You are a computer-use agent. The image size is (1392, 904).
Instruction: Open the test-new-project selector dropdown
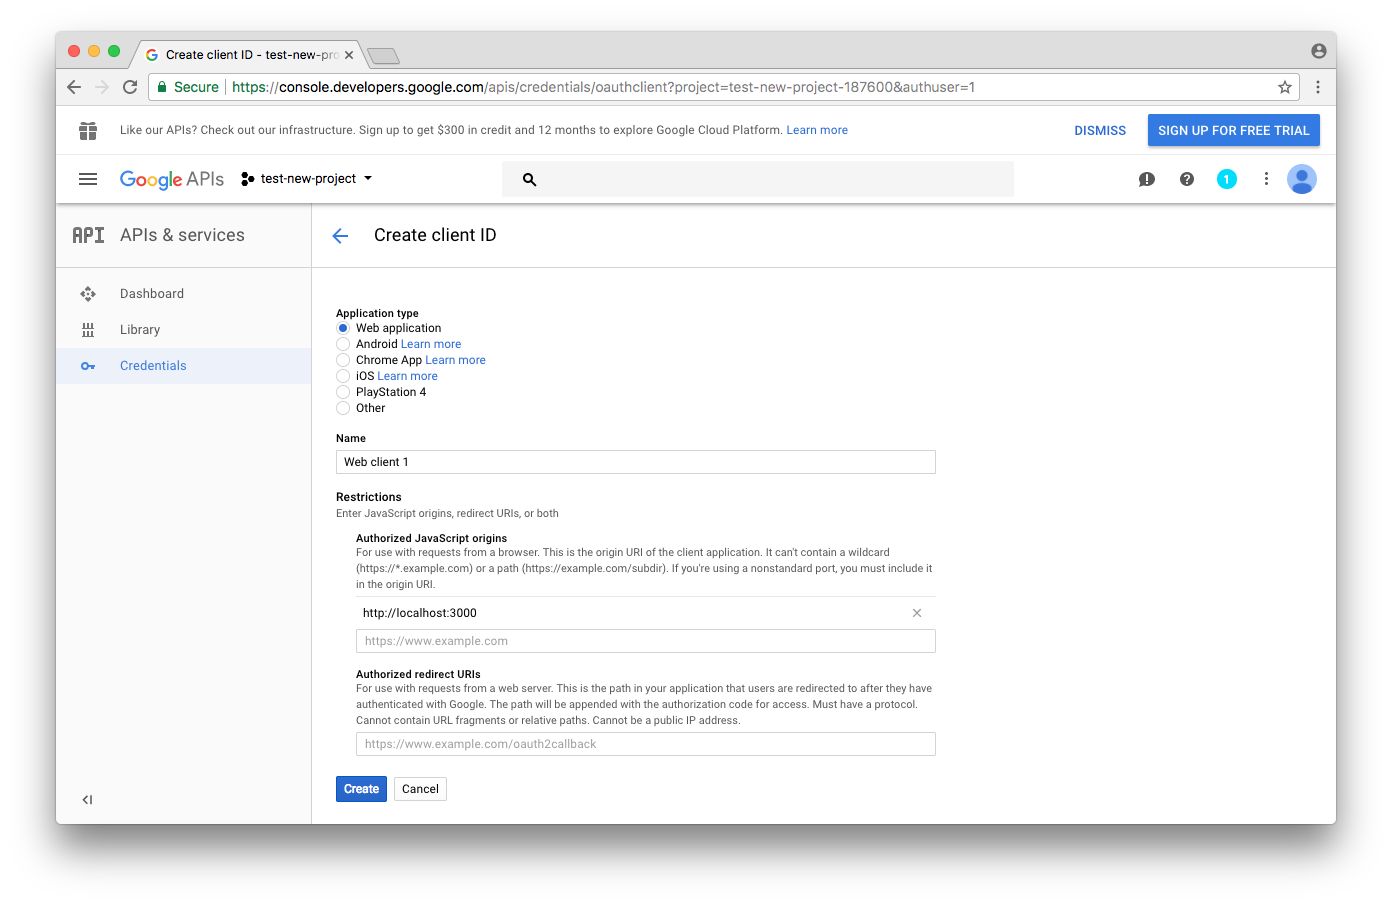(307, 179)
